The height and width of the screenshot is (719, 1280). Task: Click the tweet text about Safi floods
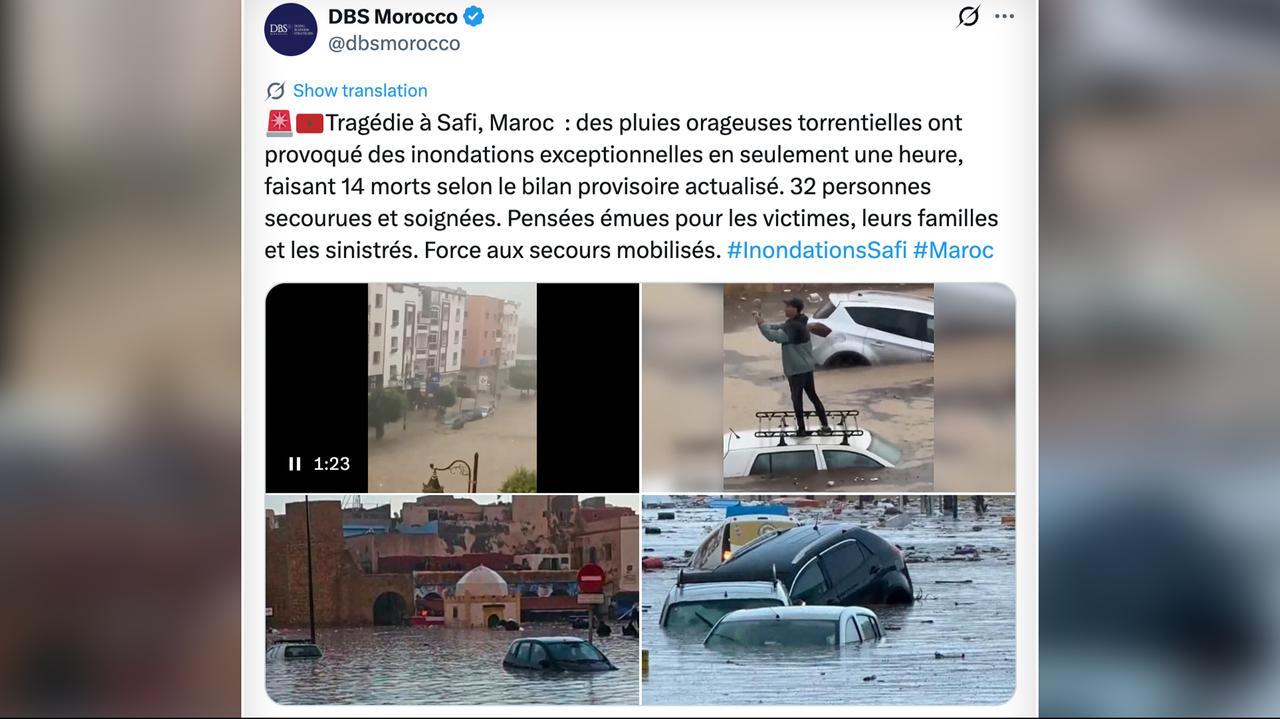point(632,187)
